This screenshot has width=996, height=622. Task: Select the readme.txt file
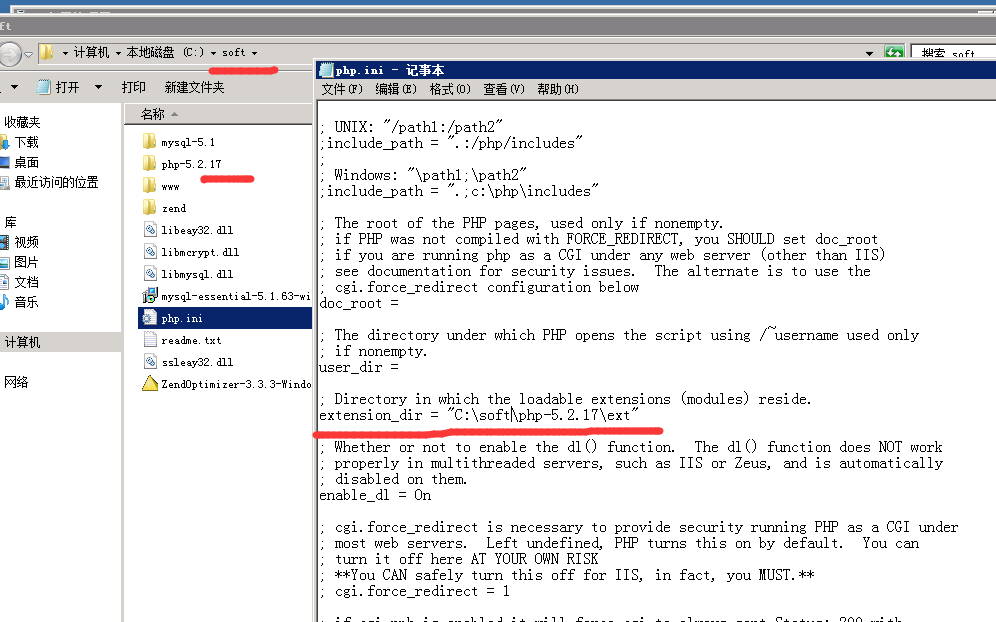(191, 340)
